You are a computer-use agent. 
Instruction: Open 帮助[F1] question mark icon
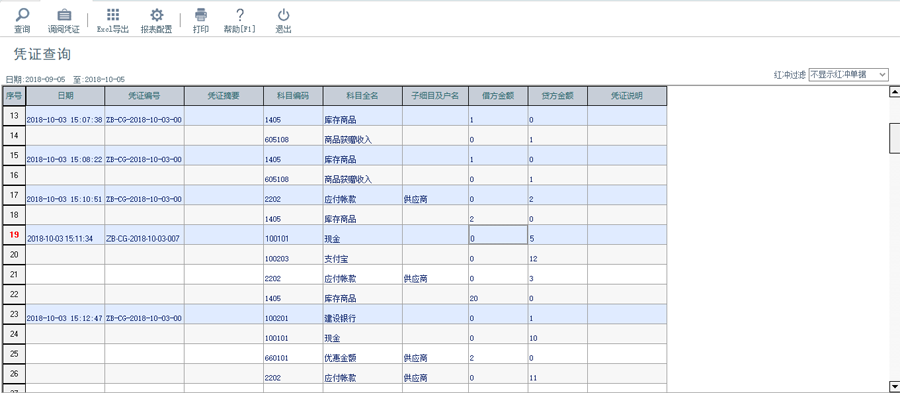pyautogui.click(x=240, y=15)
